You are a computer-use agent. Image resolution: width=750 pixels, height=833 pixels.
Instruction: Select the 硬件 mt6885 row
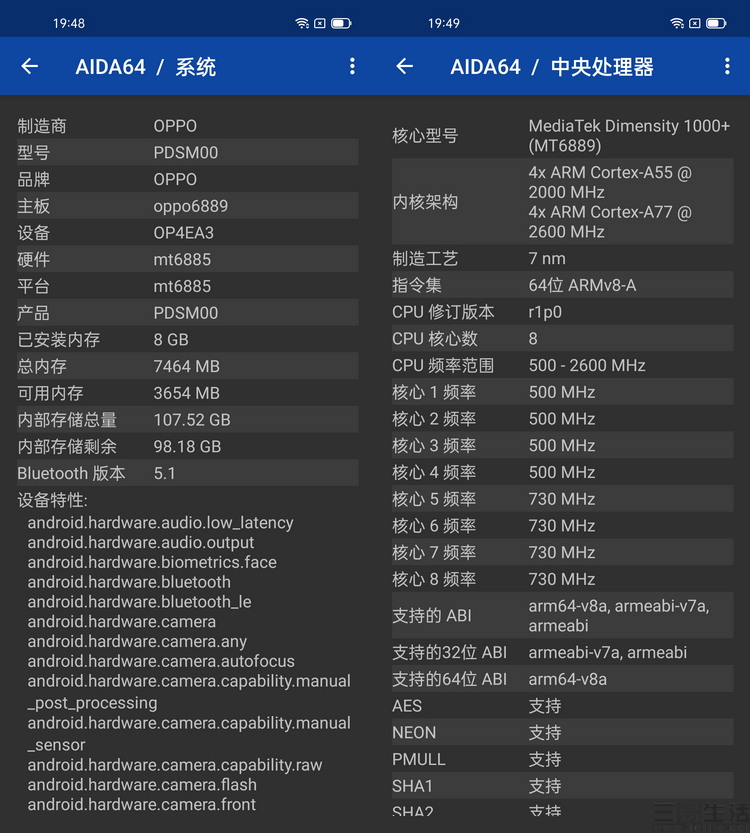(x=188, y=259)
